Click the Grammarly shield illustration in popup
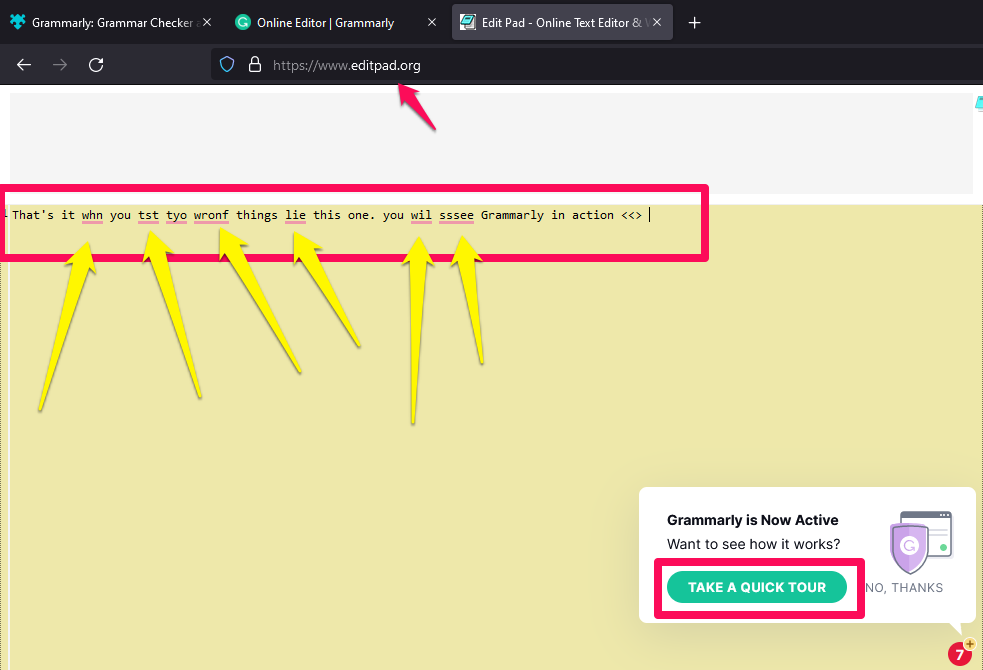 click(x=921, y=543)
